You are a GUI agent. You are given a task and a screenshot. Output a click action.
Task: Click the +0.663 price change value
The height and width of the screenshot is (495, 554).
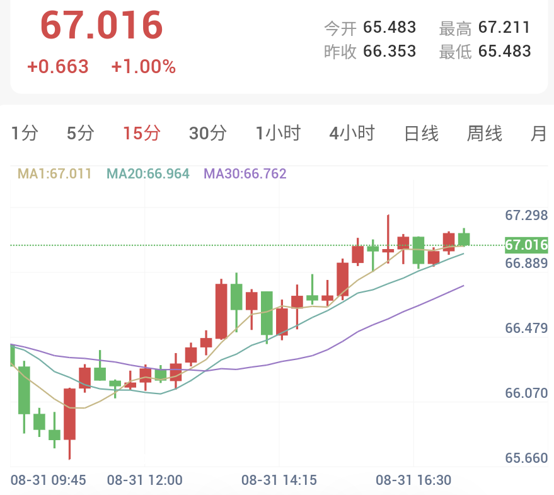[x=58, y=67]
